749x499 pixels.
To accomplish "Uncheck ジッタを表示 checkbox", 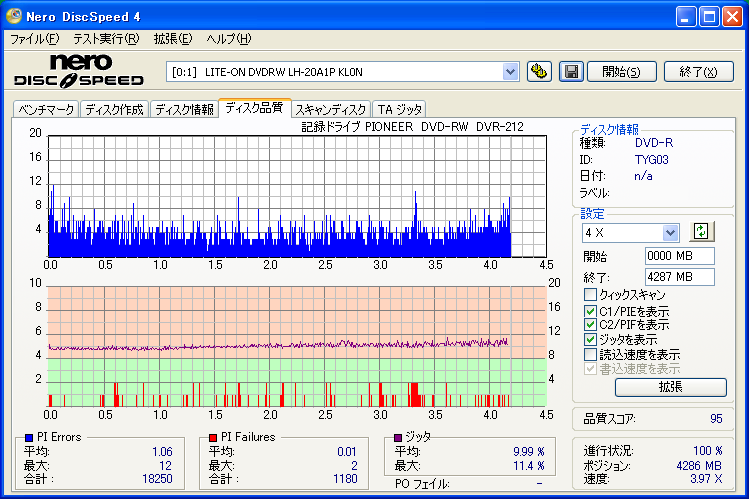I will (590, 340).
